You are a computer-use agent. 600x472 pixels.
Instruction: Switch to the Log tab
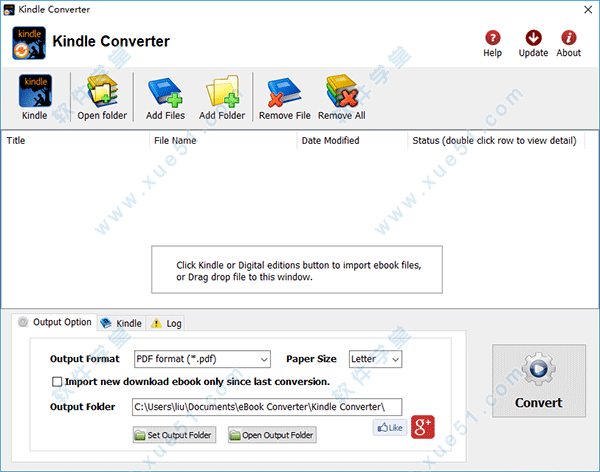pyautogui.click(x=166, y=323)
